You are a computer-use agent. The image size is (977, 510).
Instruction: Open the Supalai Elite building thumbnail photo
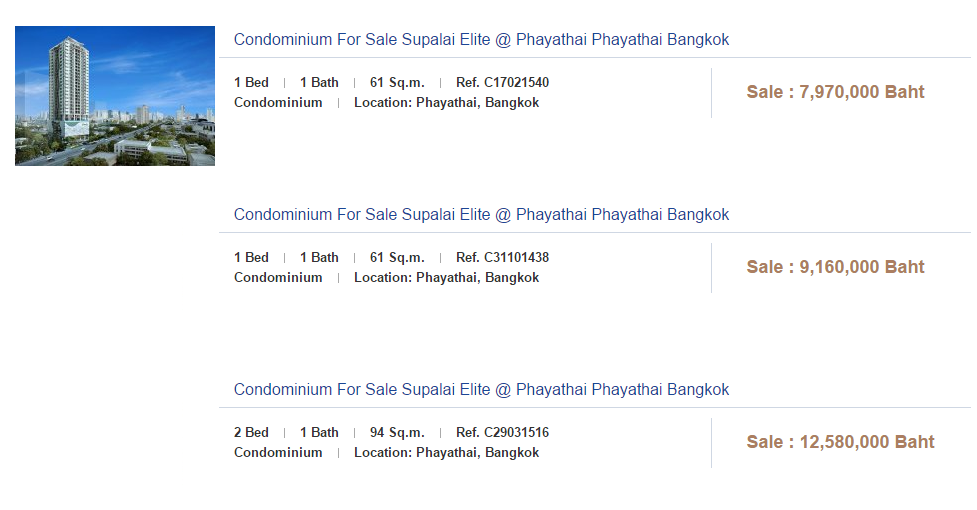[x=115, y=96]
